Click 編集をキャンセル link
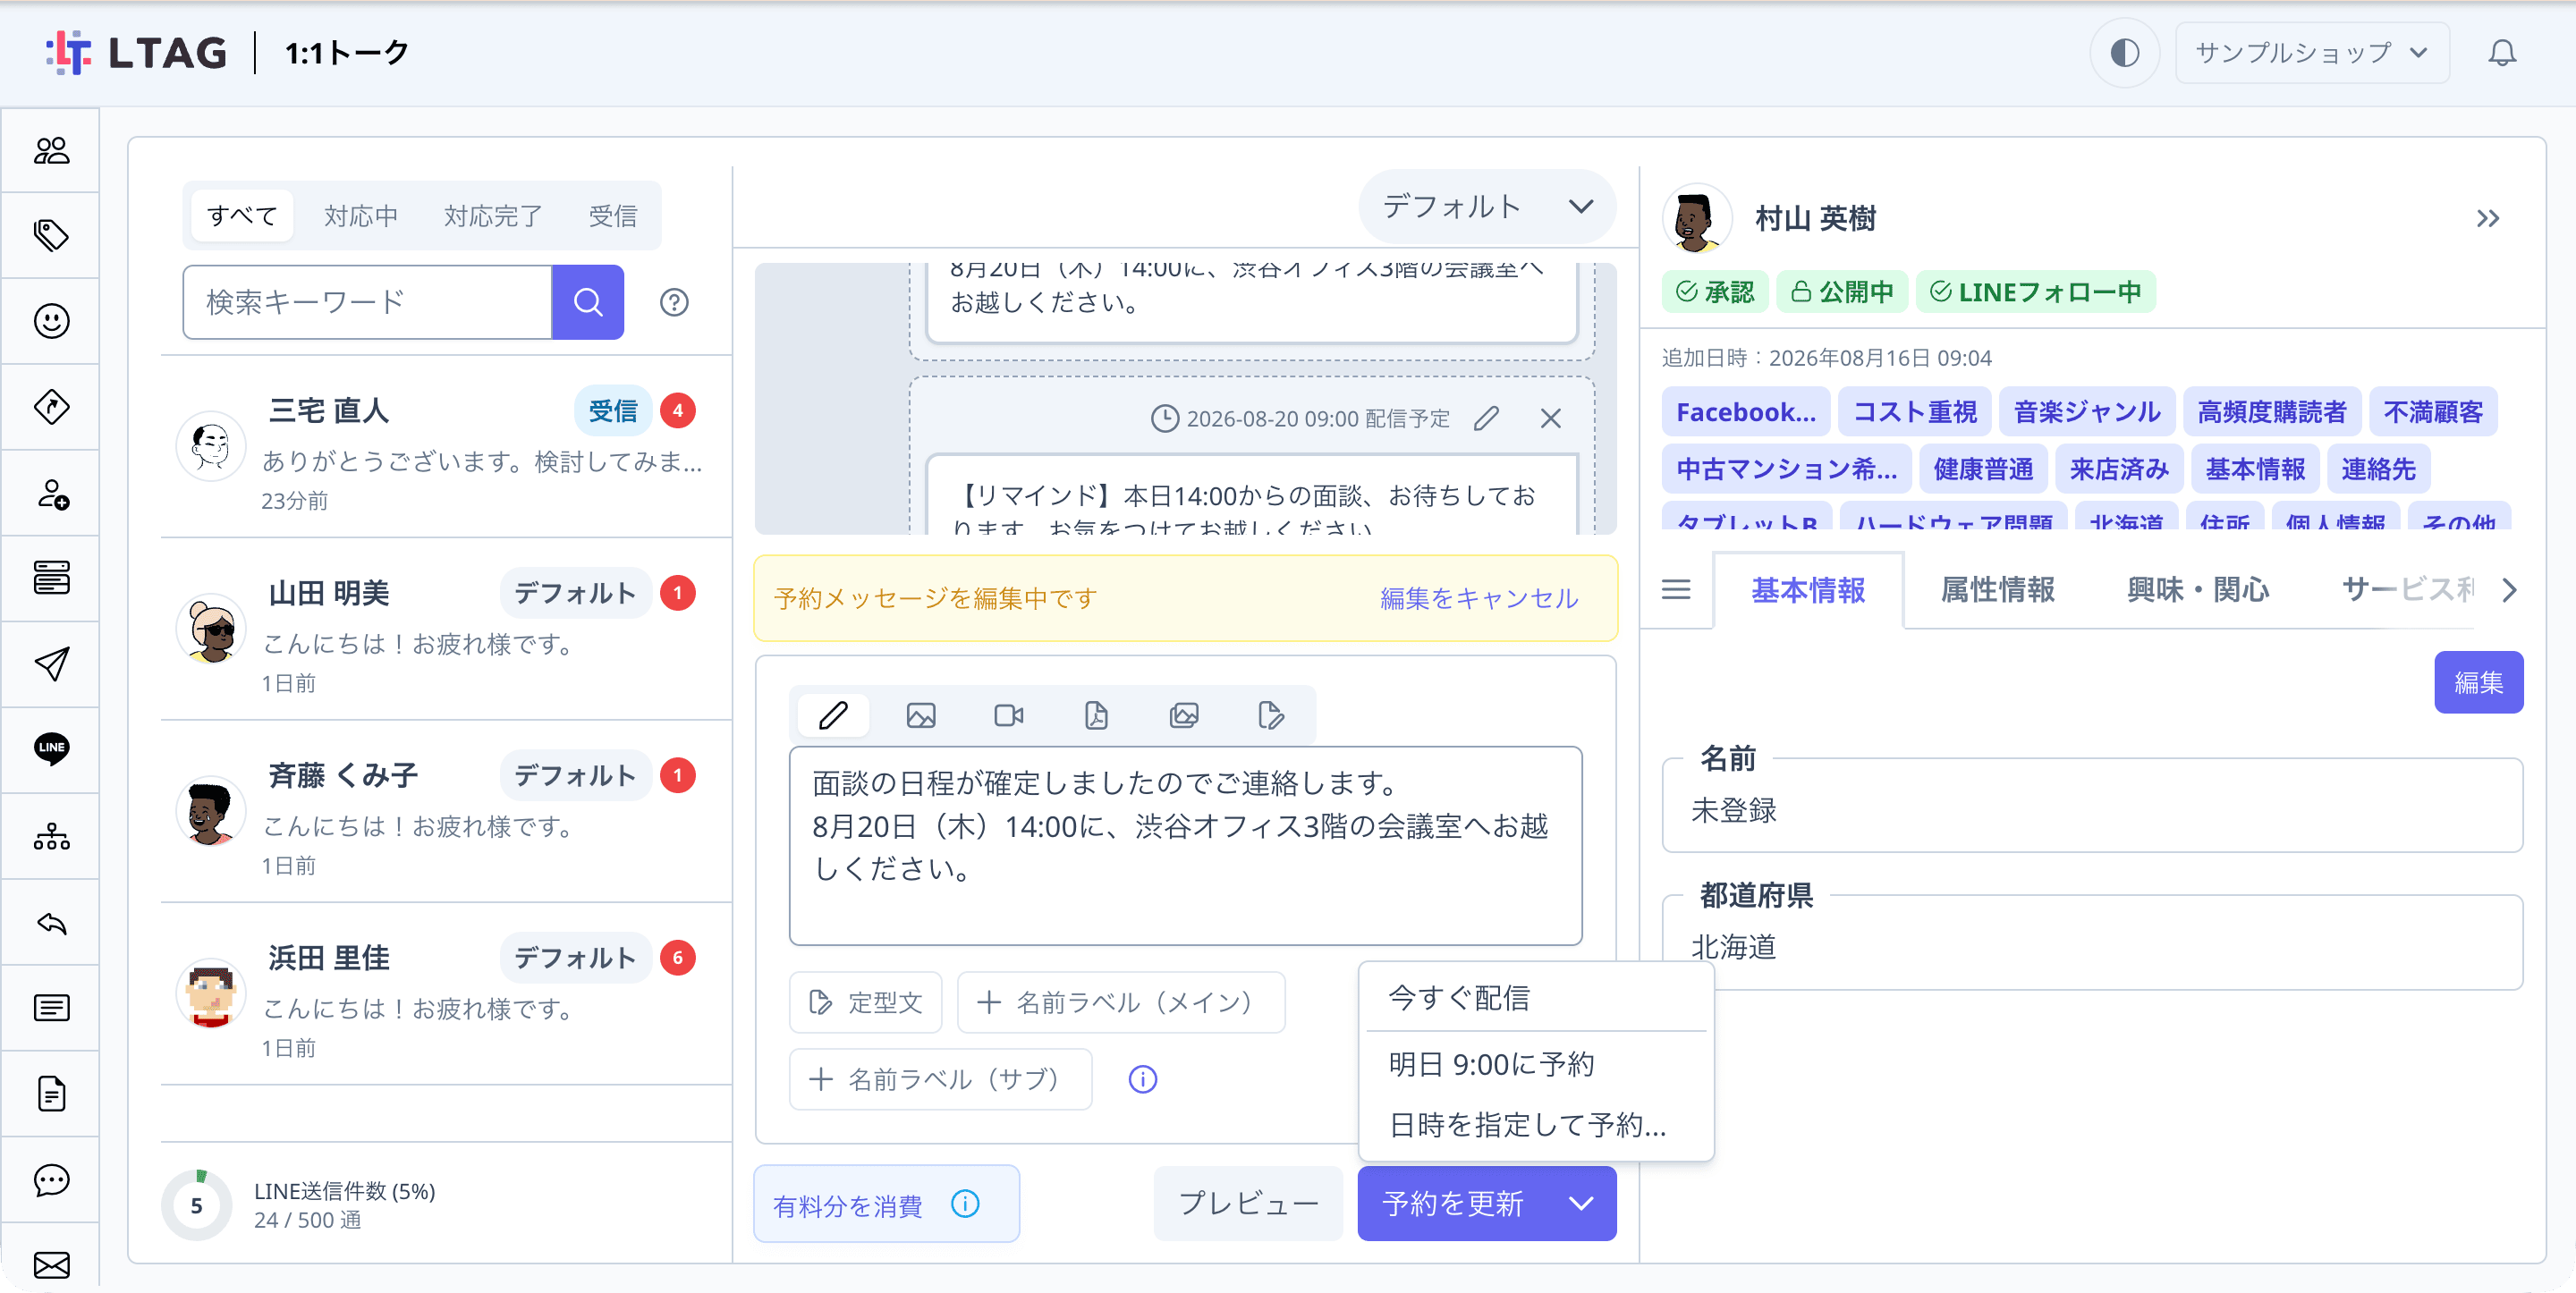The image size is (2576, 1293). (1479, 598)
